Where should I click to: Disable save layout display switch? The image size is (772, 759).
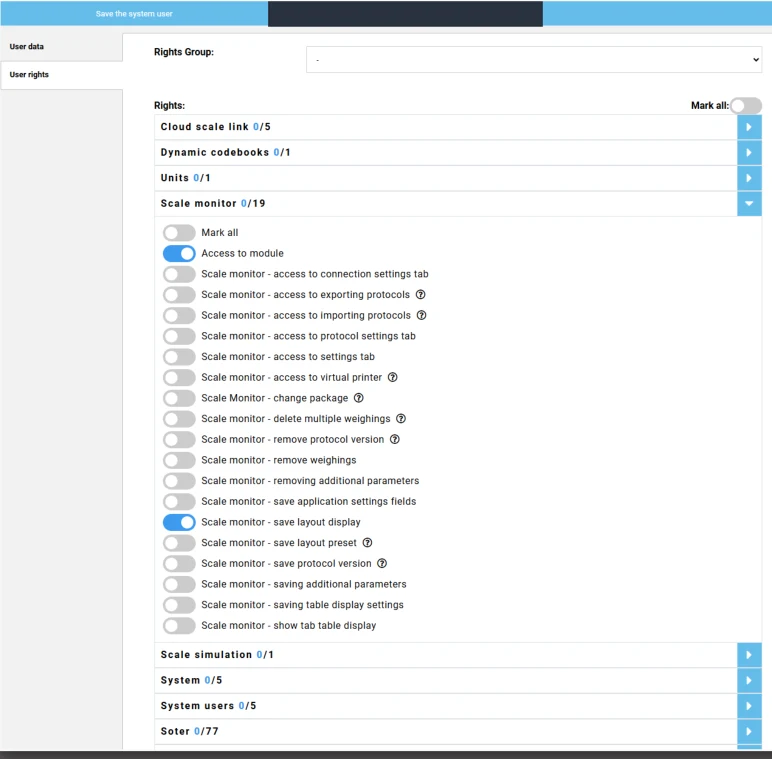[x=179, y=522]
